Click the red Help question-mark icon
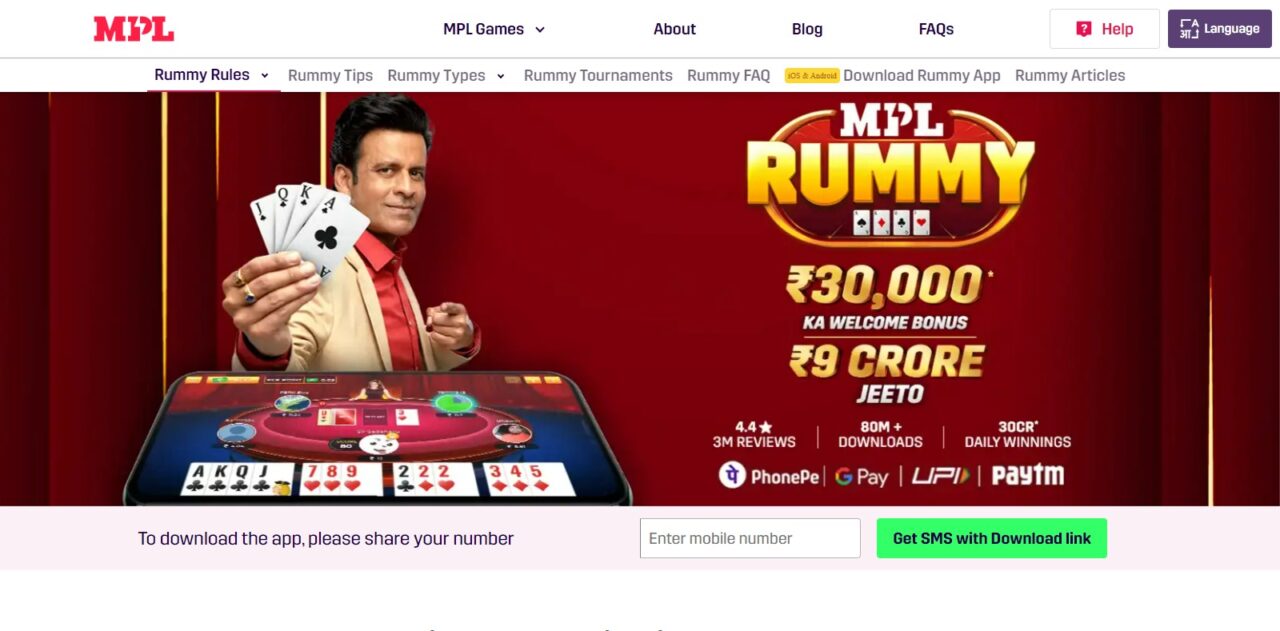Viewport: 1280px width, 631px height. [1084, 29]
